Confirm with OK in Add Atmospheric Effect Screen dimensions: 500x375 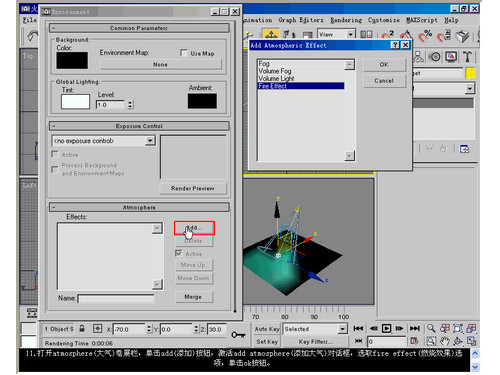384,65
